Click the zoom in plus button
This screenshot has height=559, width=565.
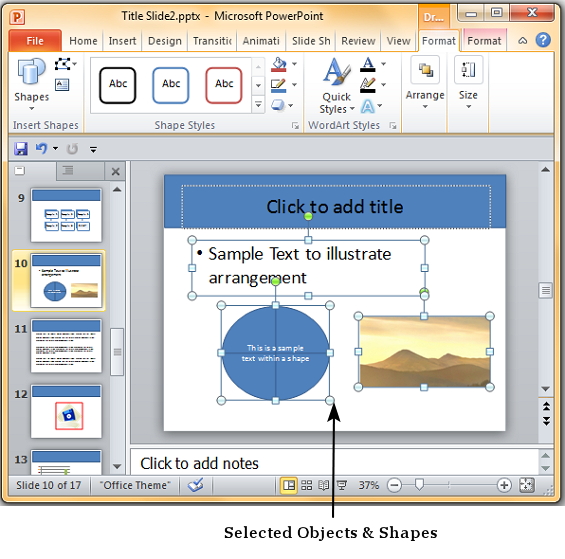[x=504, y=485]
